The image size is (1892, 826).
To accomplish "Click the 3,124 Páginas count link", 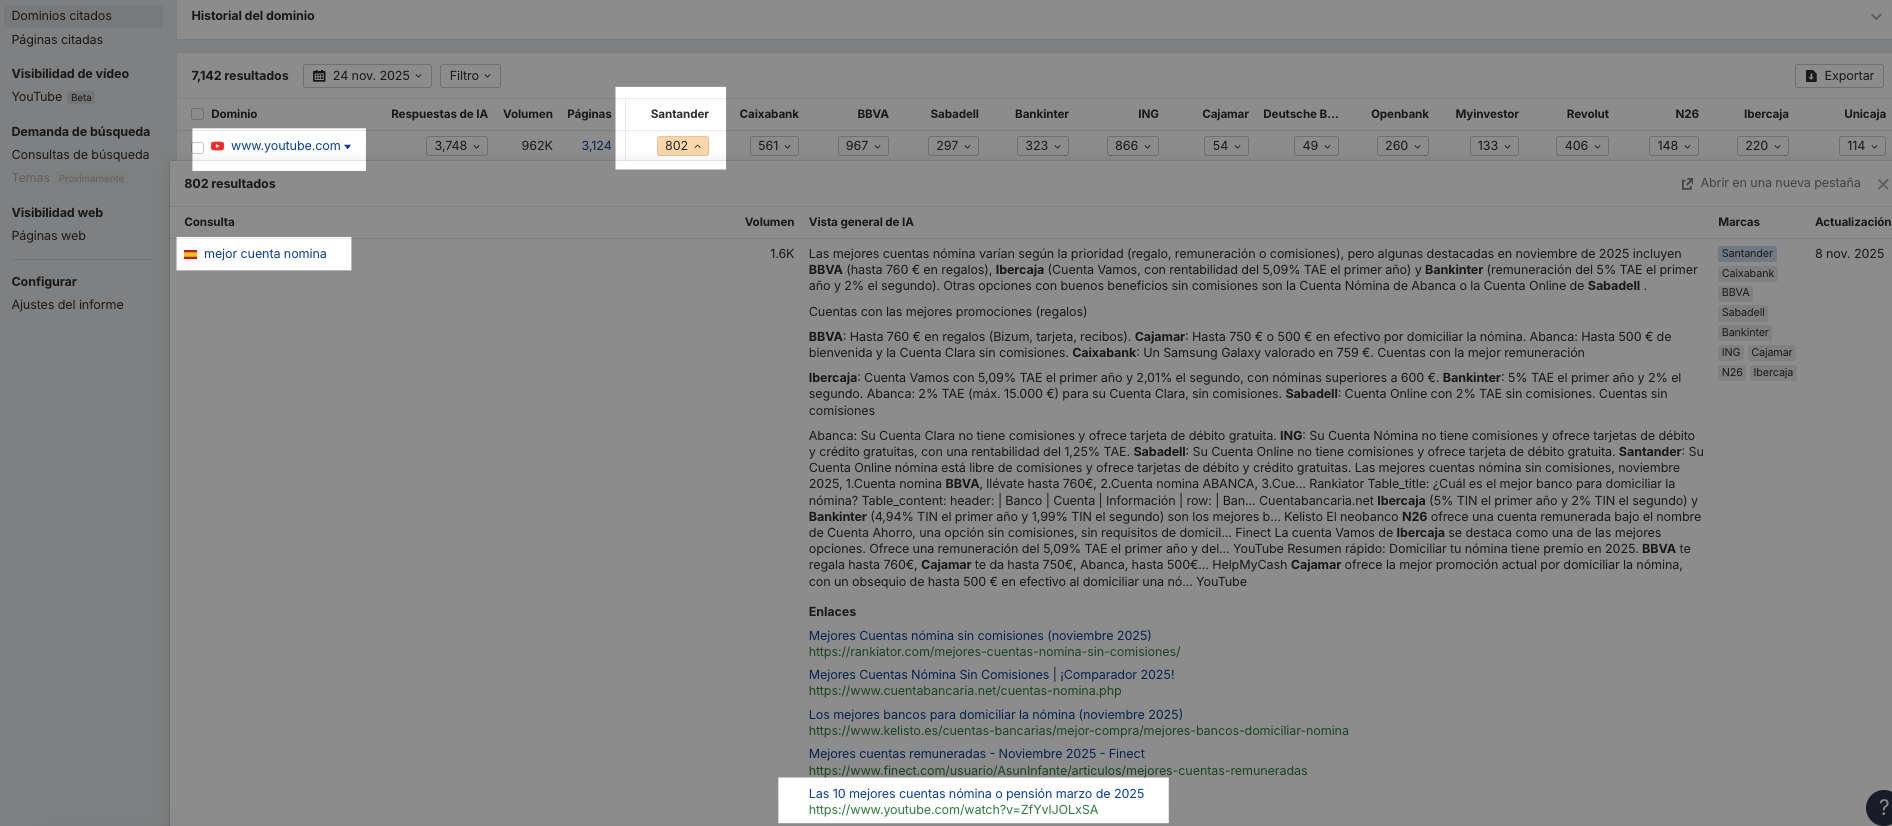I will click(596, 146).
